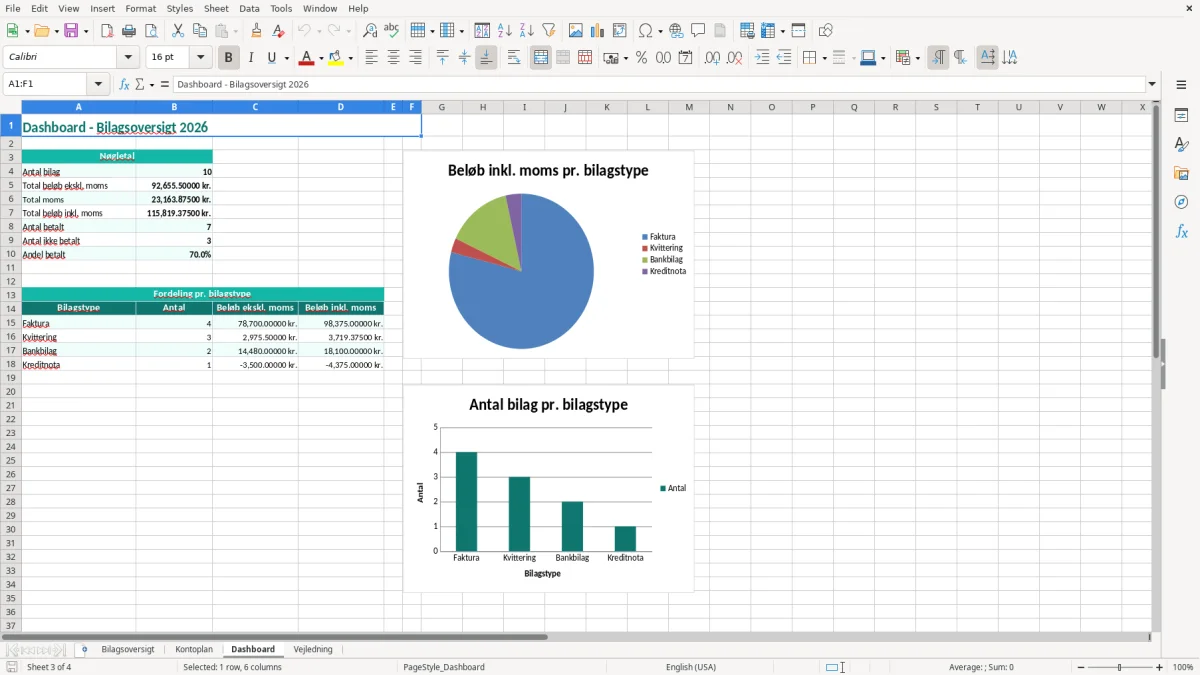Toggle left-to-right text direction
Screen dimensions: 1200x675
point(938,58)
